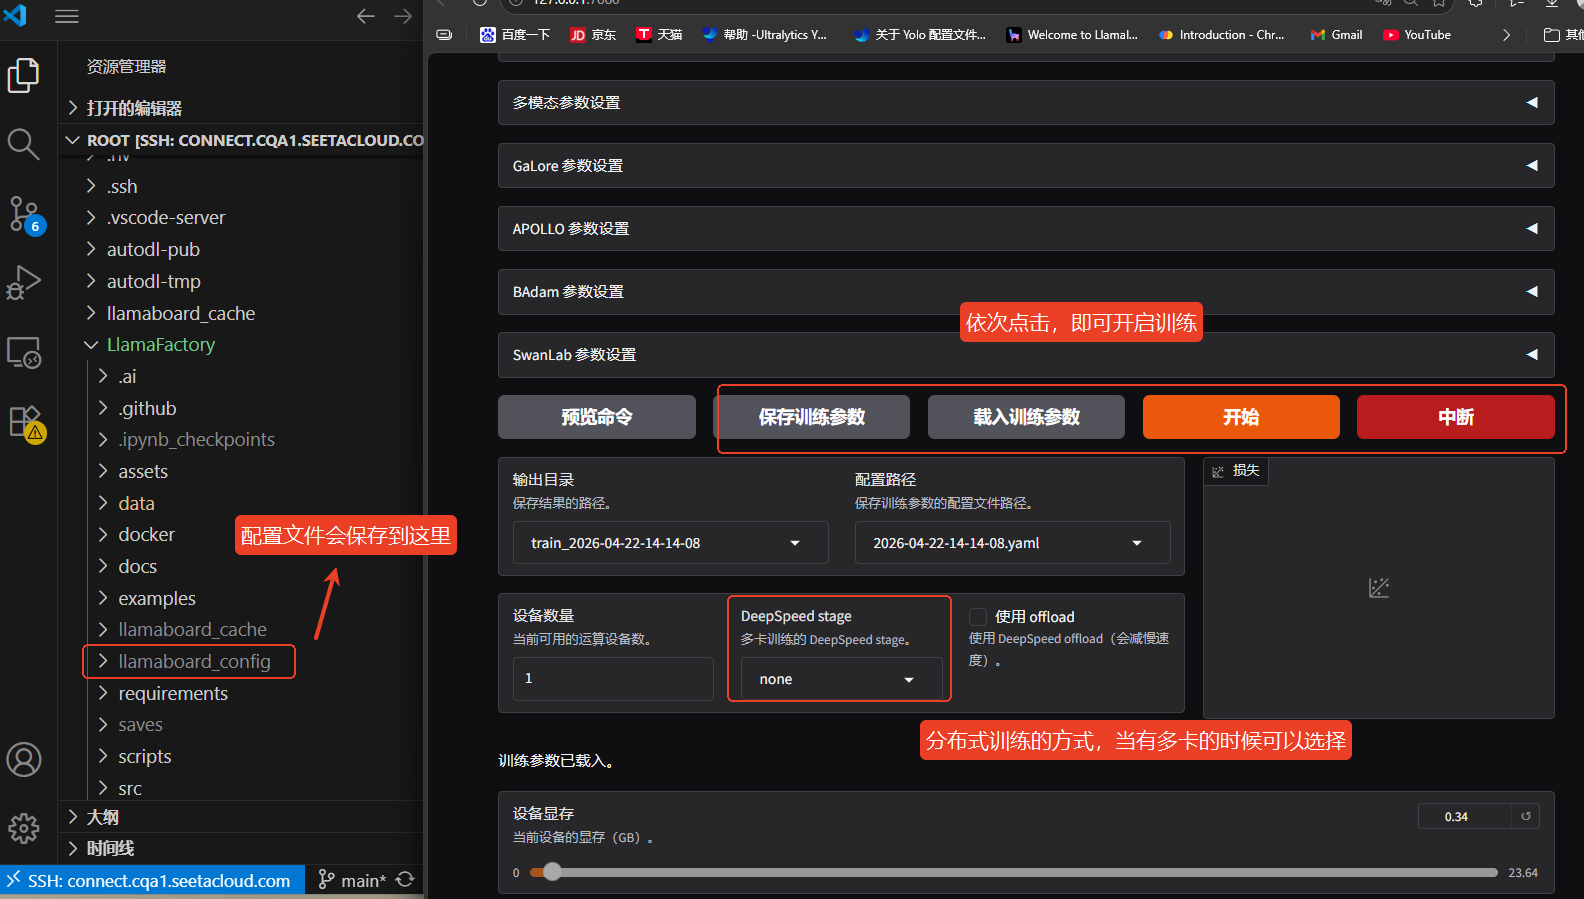Image resolution: width=1584 pixels, height=899 pixels.
Task: Show more bookmarks with chevron
Action: pos(1506,35)
